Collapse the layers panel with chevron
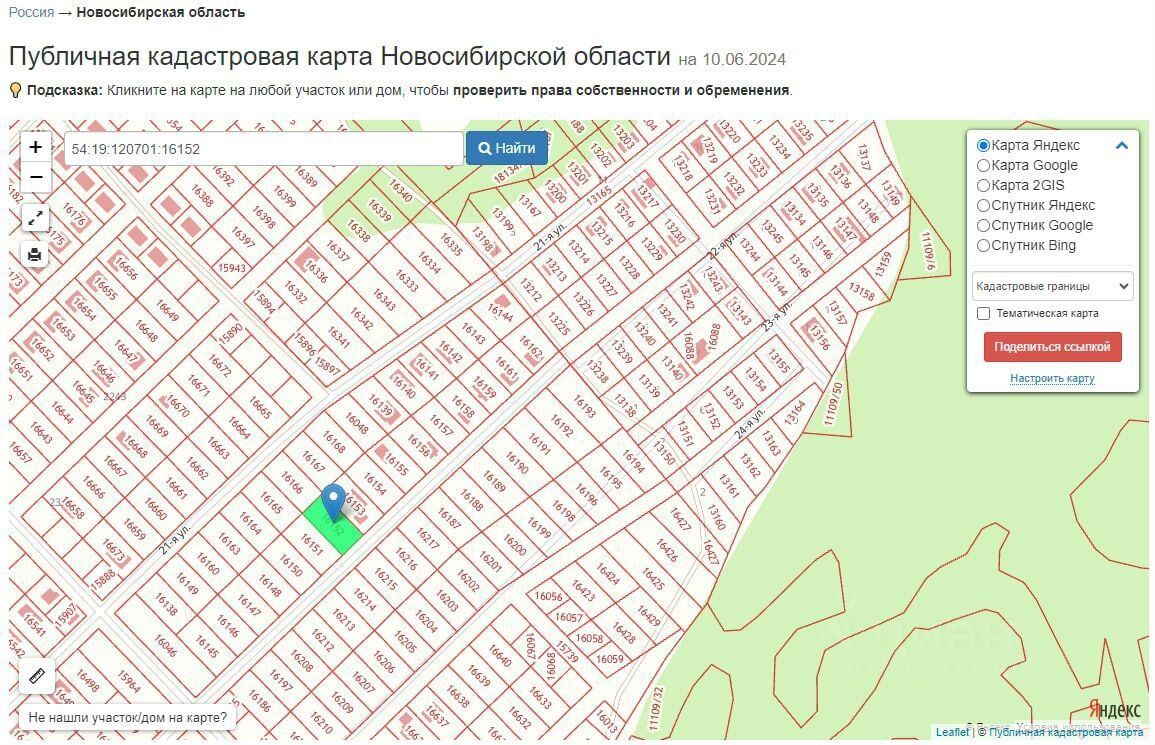This screenshot has width=1155, height=745. pos(1122,145)
